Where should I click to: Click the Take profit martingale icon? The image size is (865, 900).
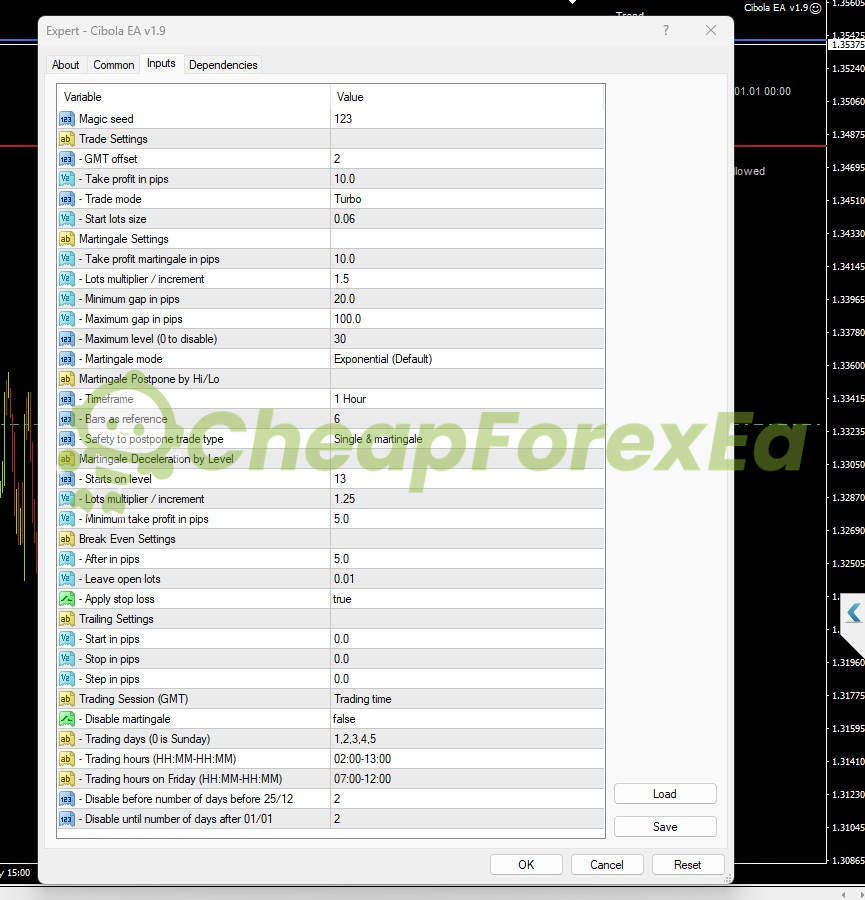click(x=67, y=259)
